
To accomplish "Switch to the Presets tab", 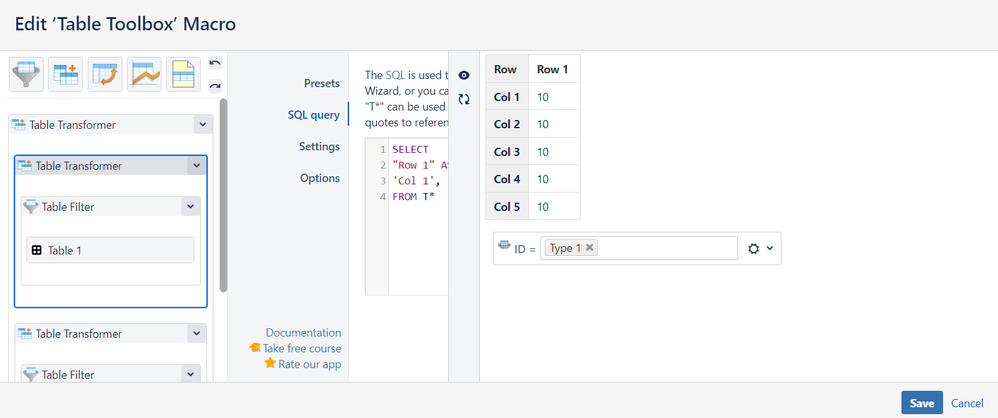I will point(321,83).
